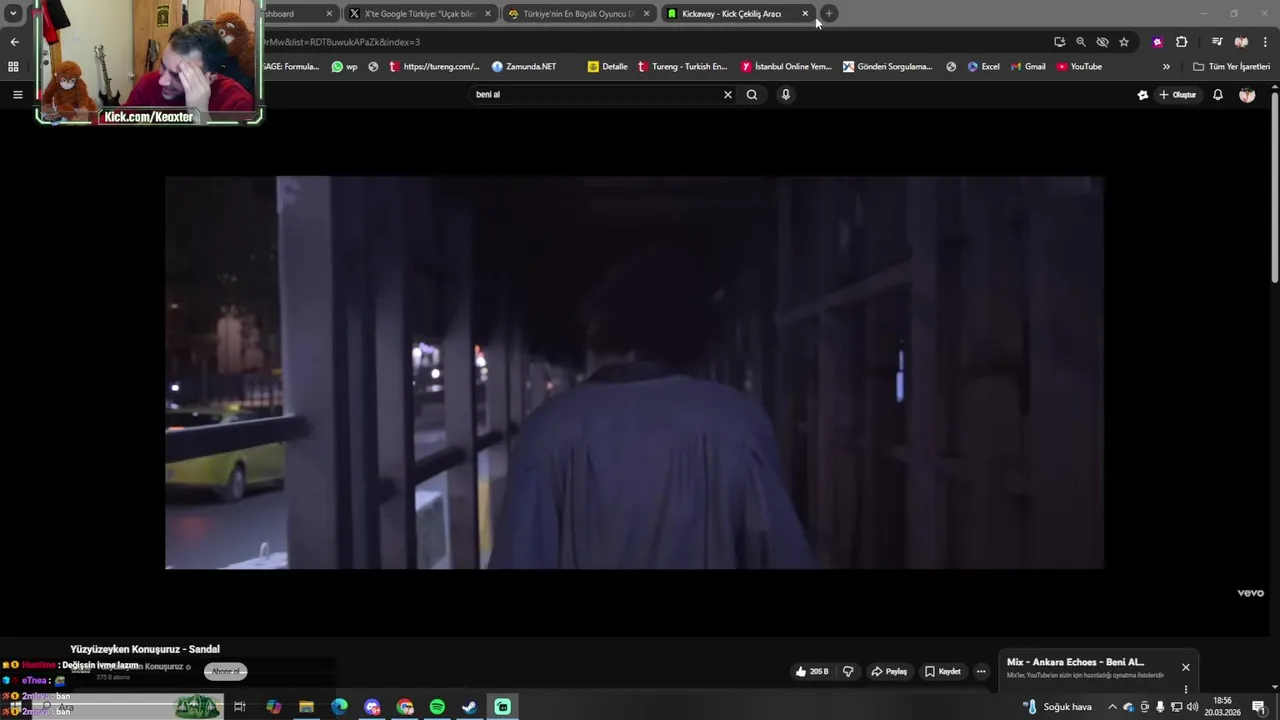
Task: Open the Mix playlist panel three-dot options
Action: 1186,689
